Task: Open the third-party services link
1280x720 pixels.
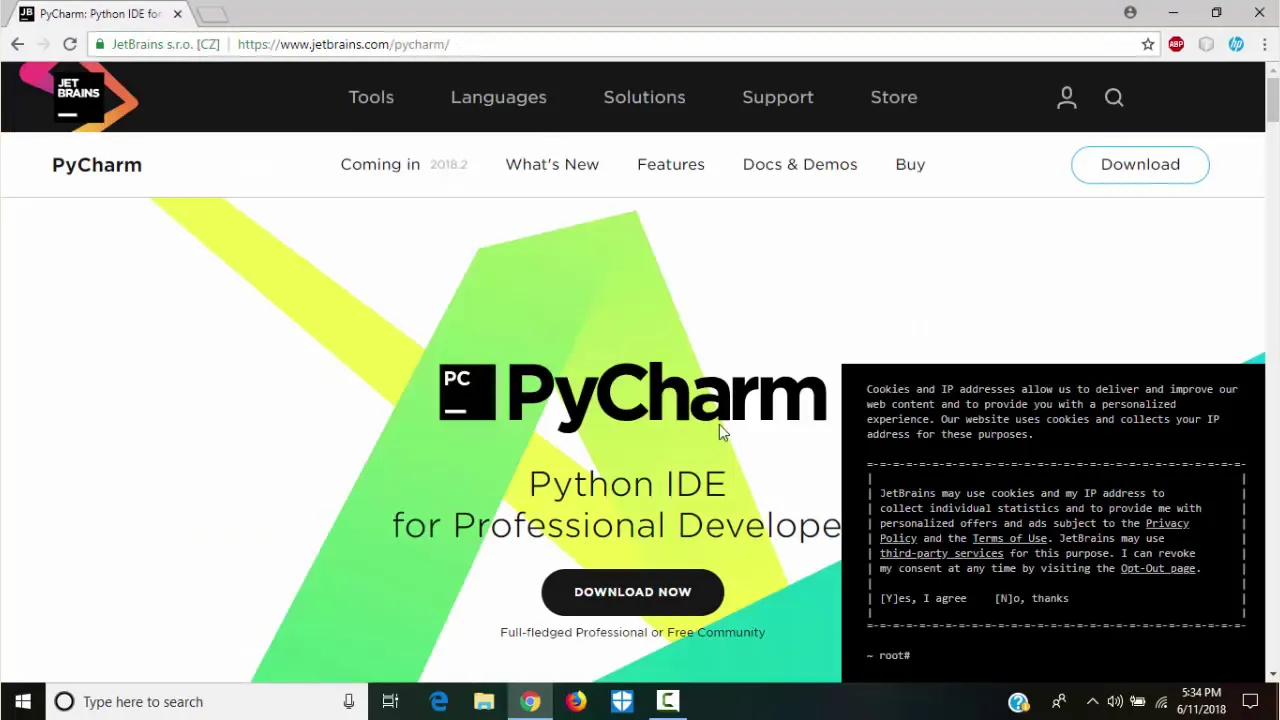Action: tap(941, 553)
